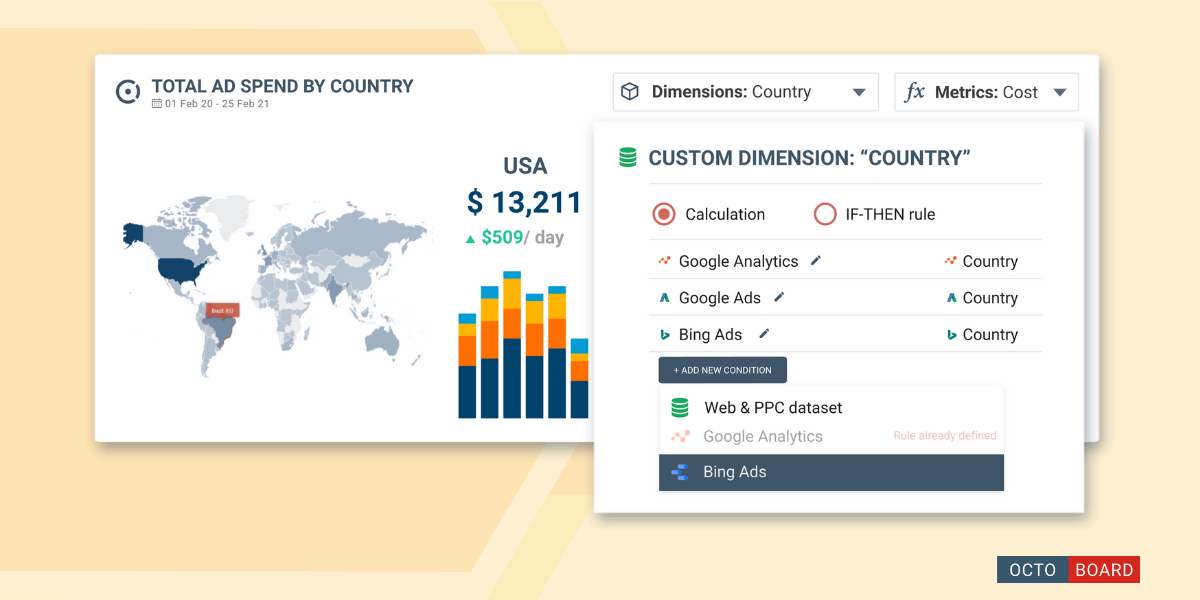Click the calendar icon next to the date range
Screen dimensions: 1200x600
tap(157, 104)
